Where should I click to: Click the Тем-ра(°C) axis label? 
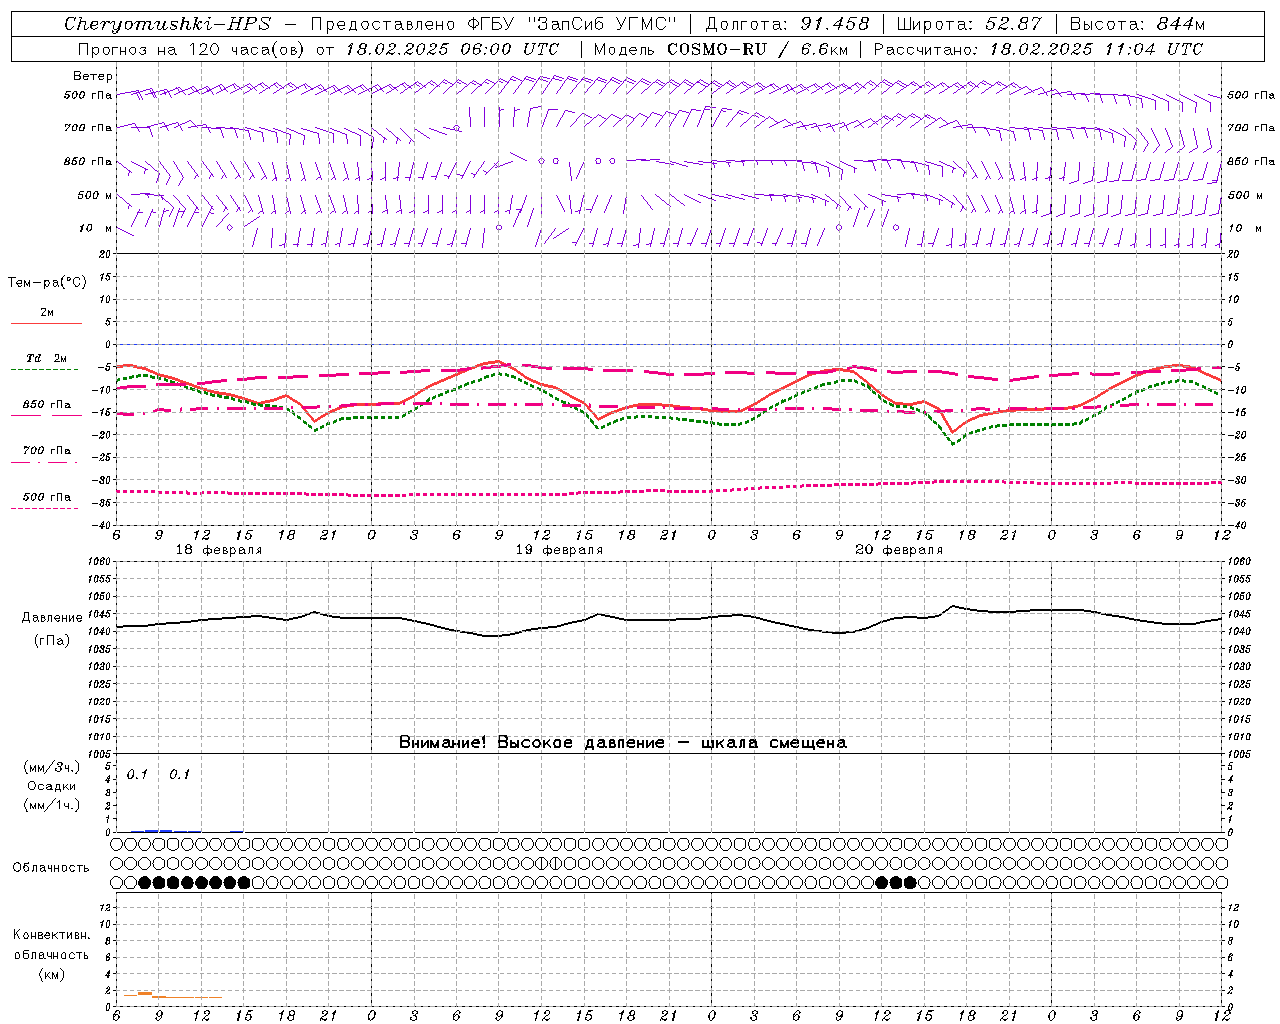click(x=47, y=283)
